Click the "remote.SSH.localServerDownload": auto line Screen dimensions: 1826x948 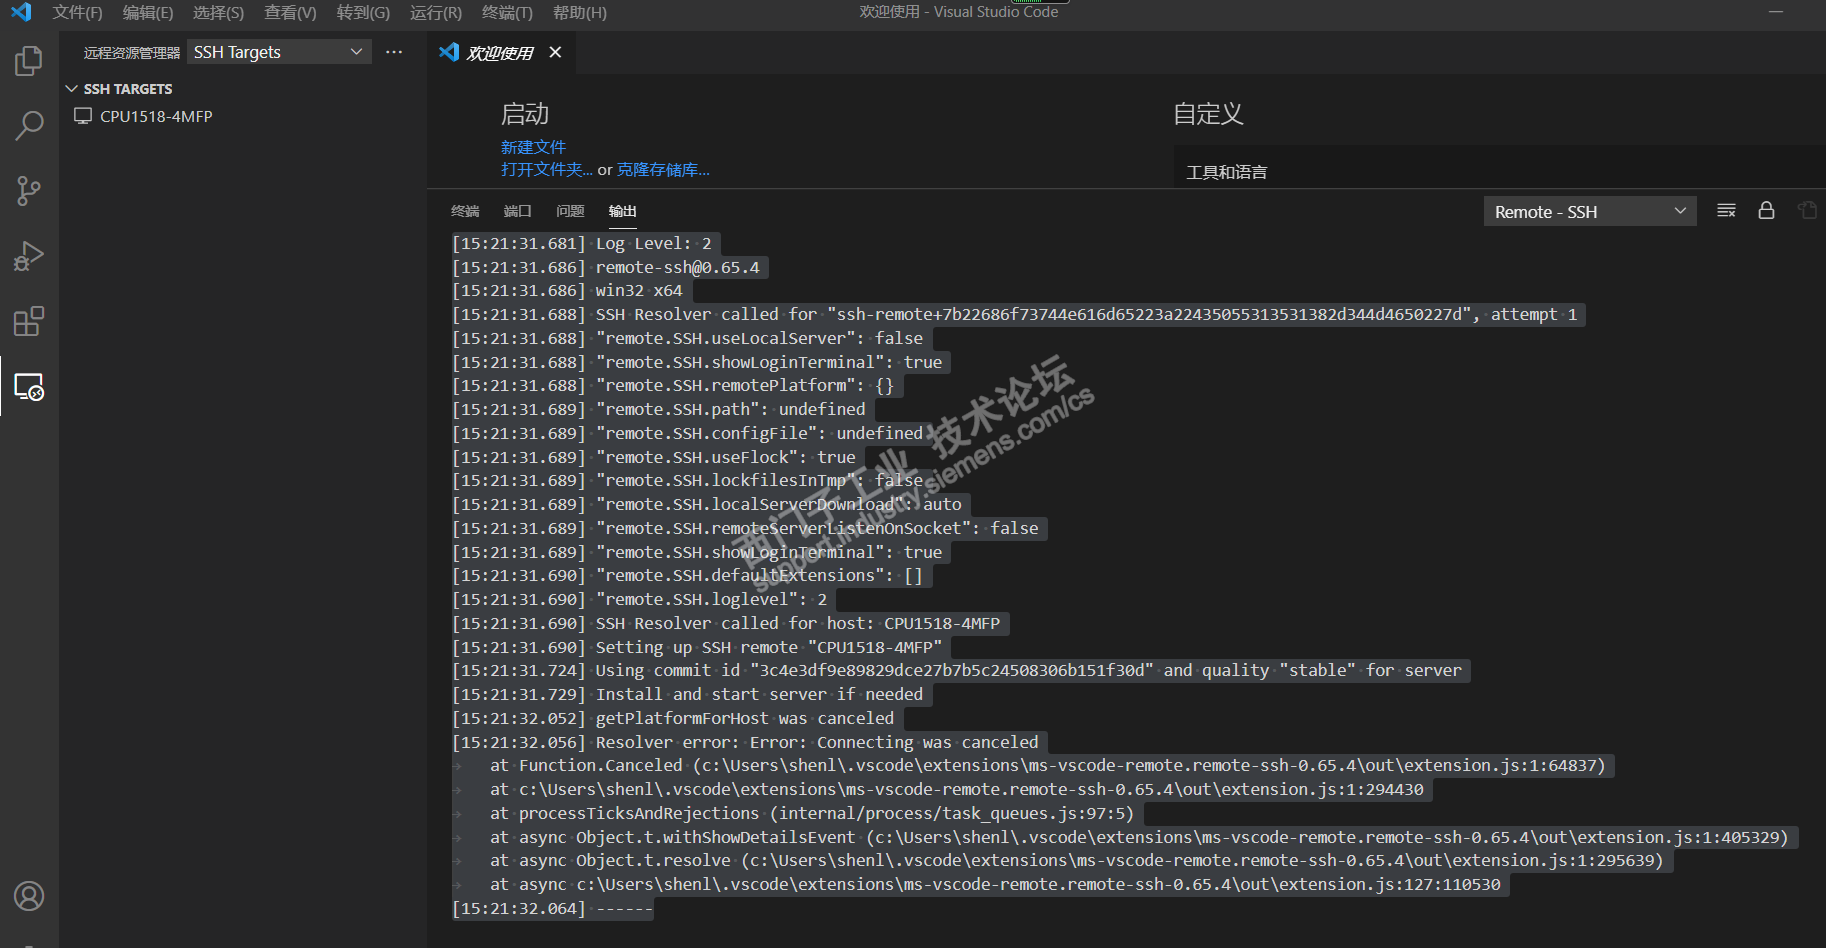pyautogui.click(x=707, y=504)
